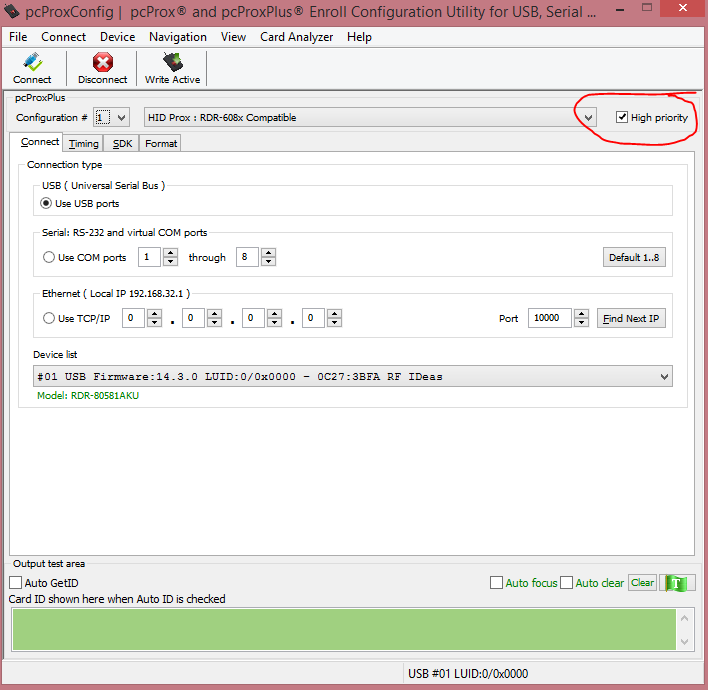This screenshot has width=708, height=690.
Task: Click the green T icon button
Action: coord(676,583)
